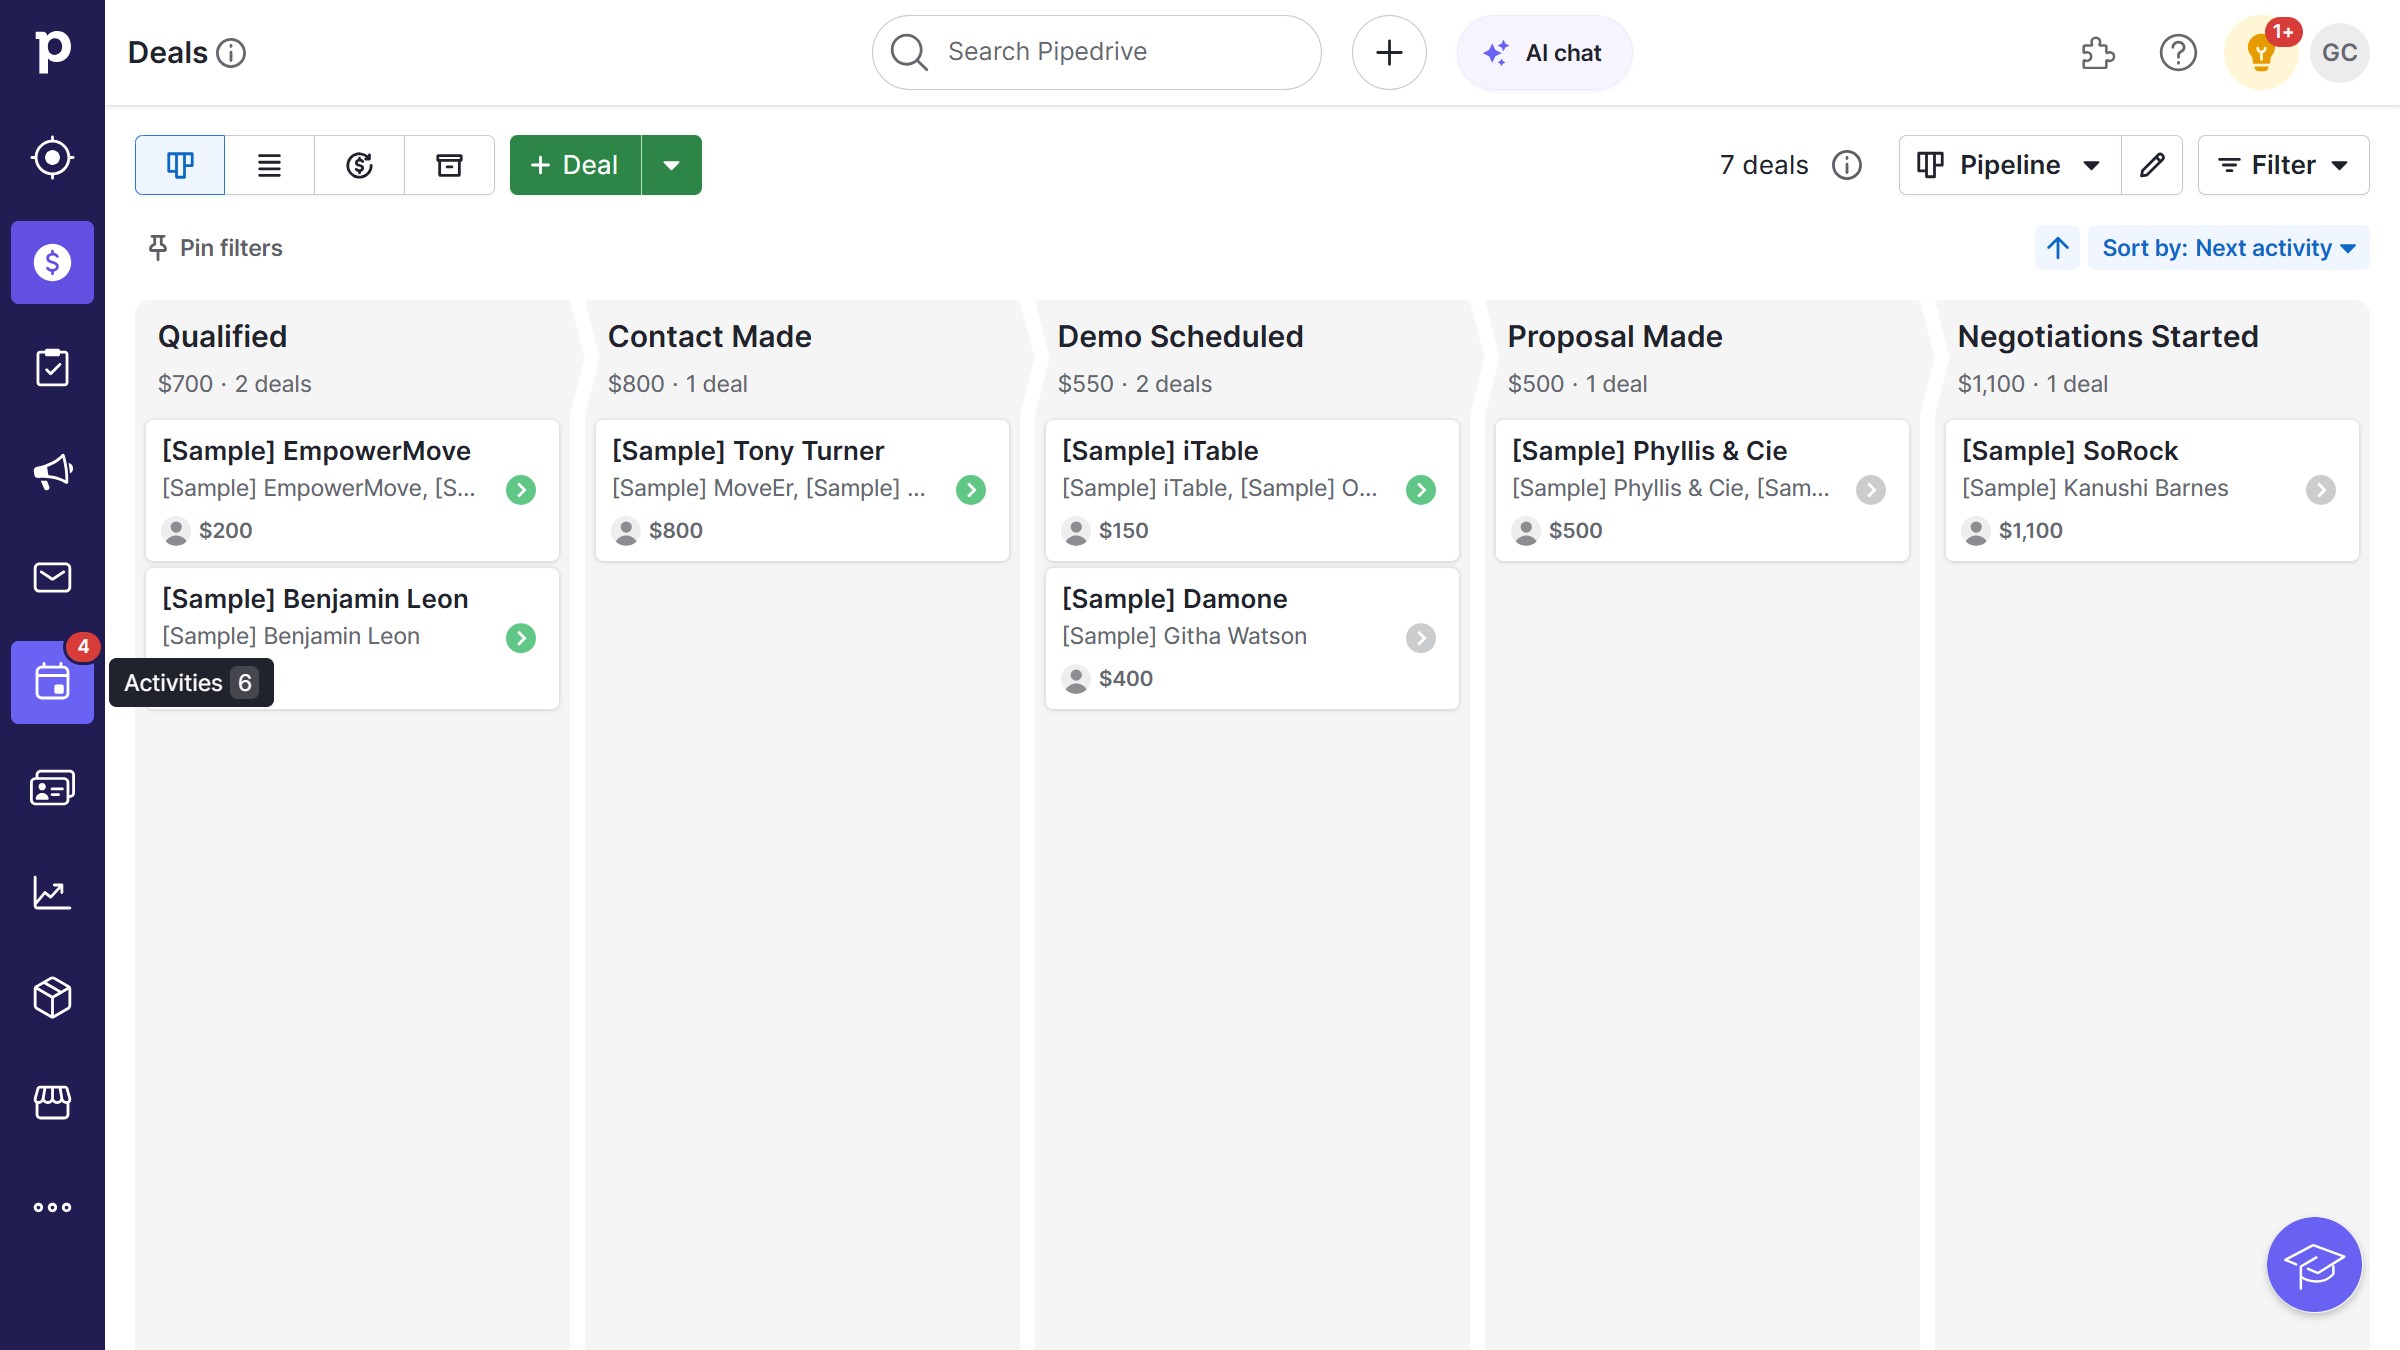The image size is (2400, 1350).
Task: Open the Marketplace storefront icon
Action: coord(52,1103)
